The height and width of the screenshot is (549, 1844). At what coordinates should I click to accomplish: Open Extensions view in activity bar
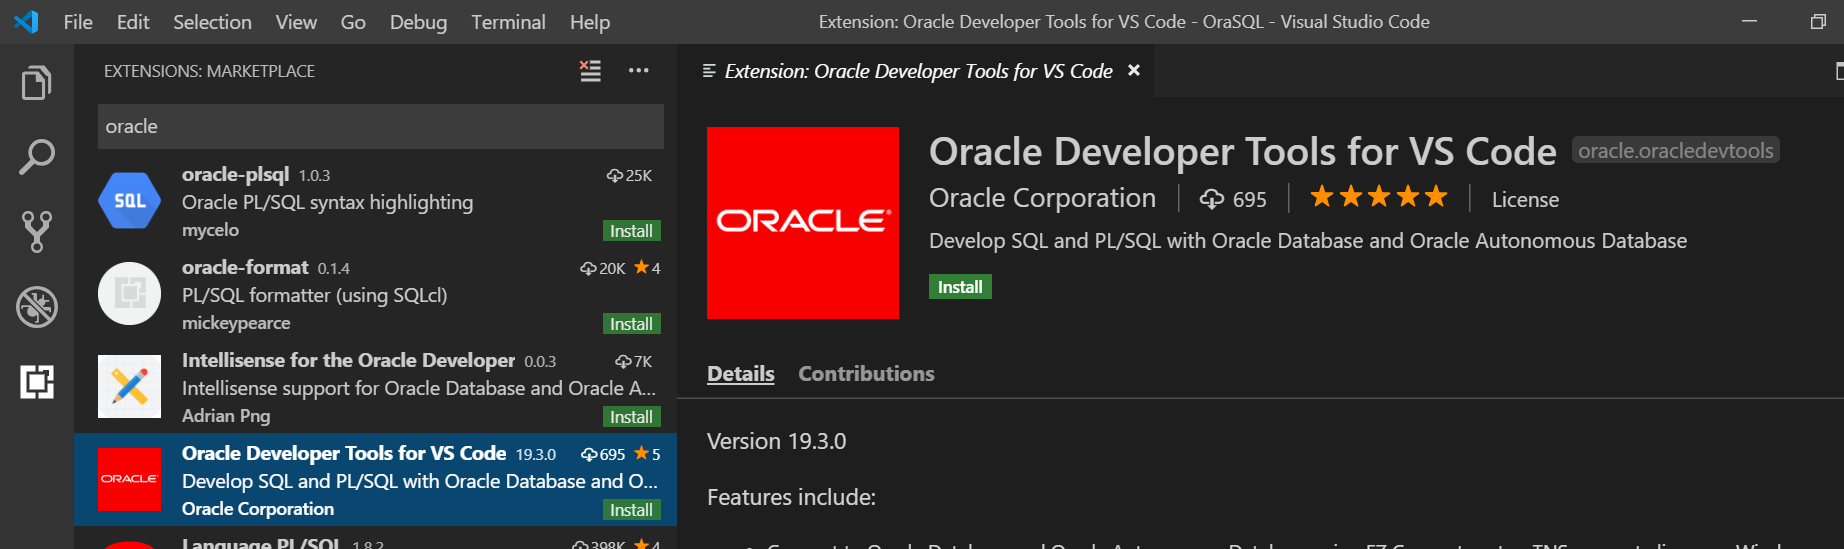pos(37,381)
